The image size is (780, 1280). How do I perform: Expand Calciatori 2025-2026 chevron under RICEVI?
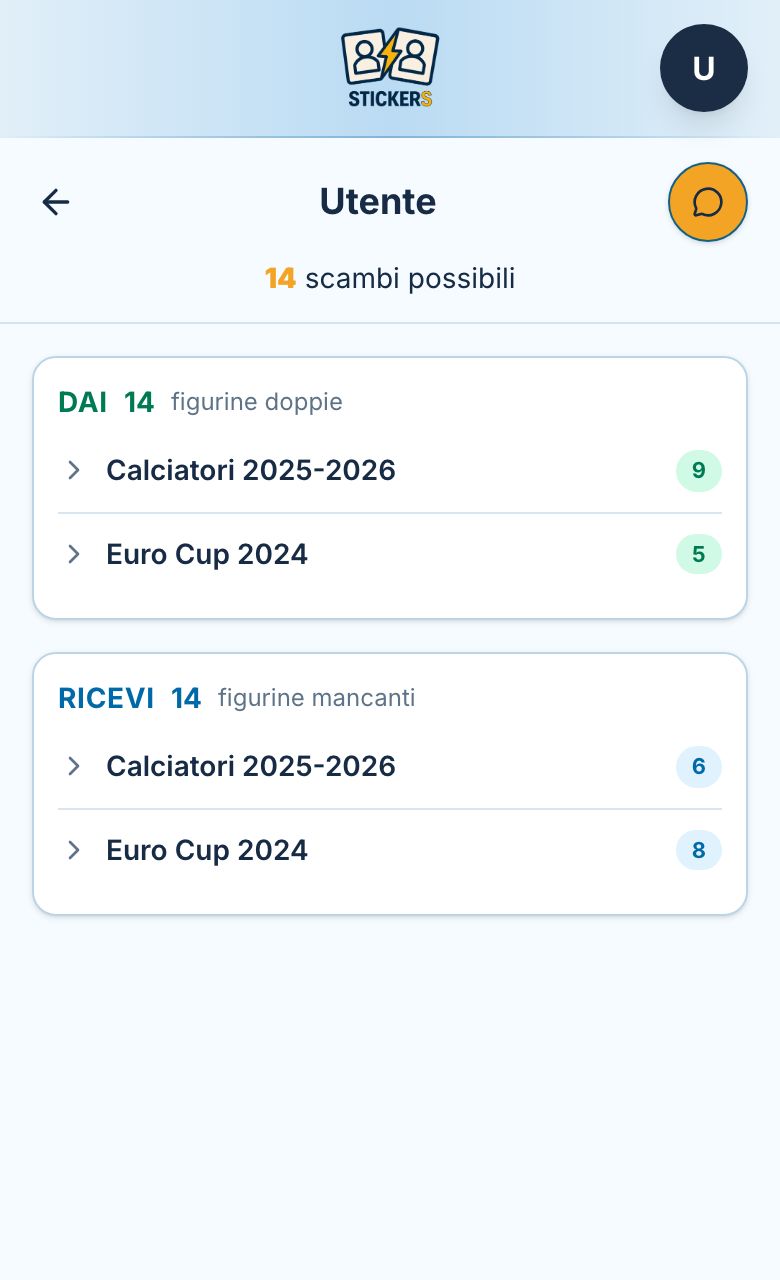pos(73,766)
